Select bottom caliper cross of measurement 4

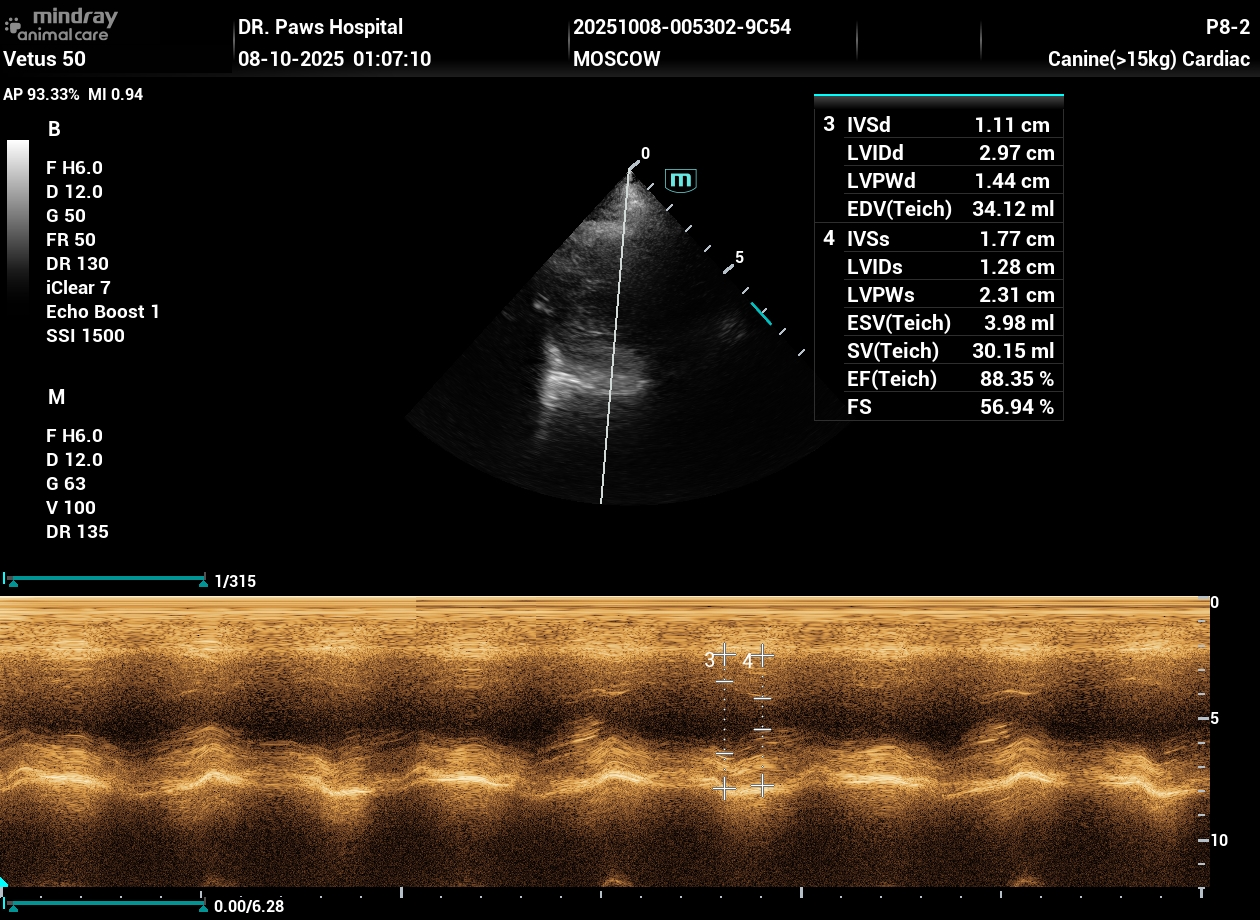763,787
